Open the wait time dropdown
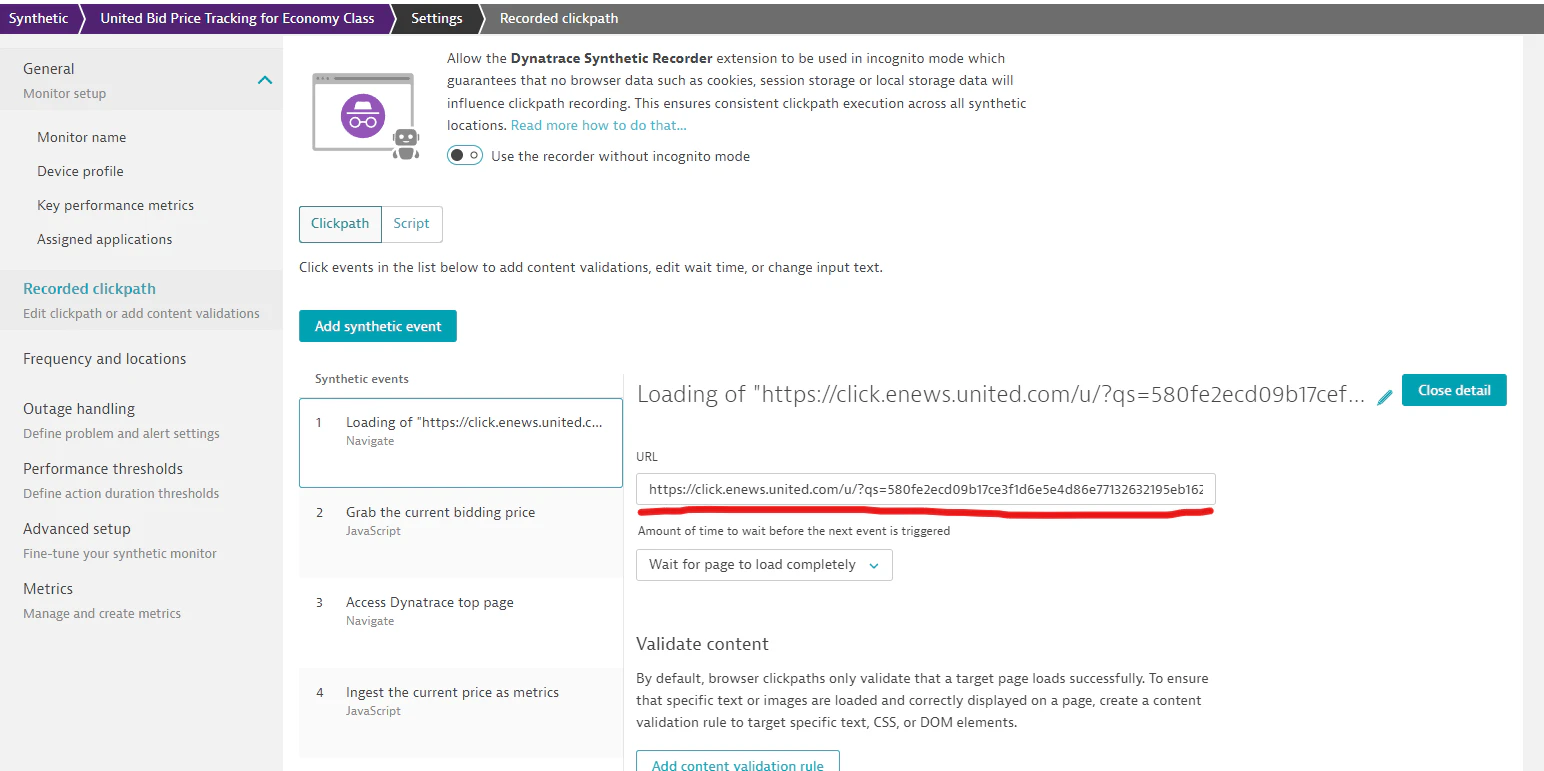 764,565
